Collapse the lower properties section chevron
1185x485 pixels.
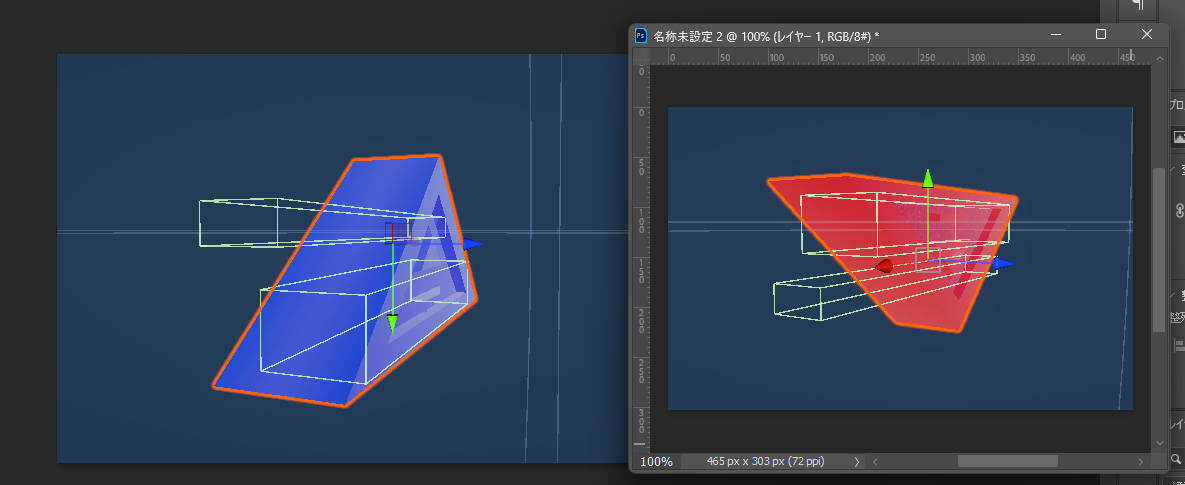(1173, 295)
